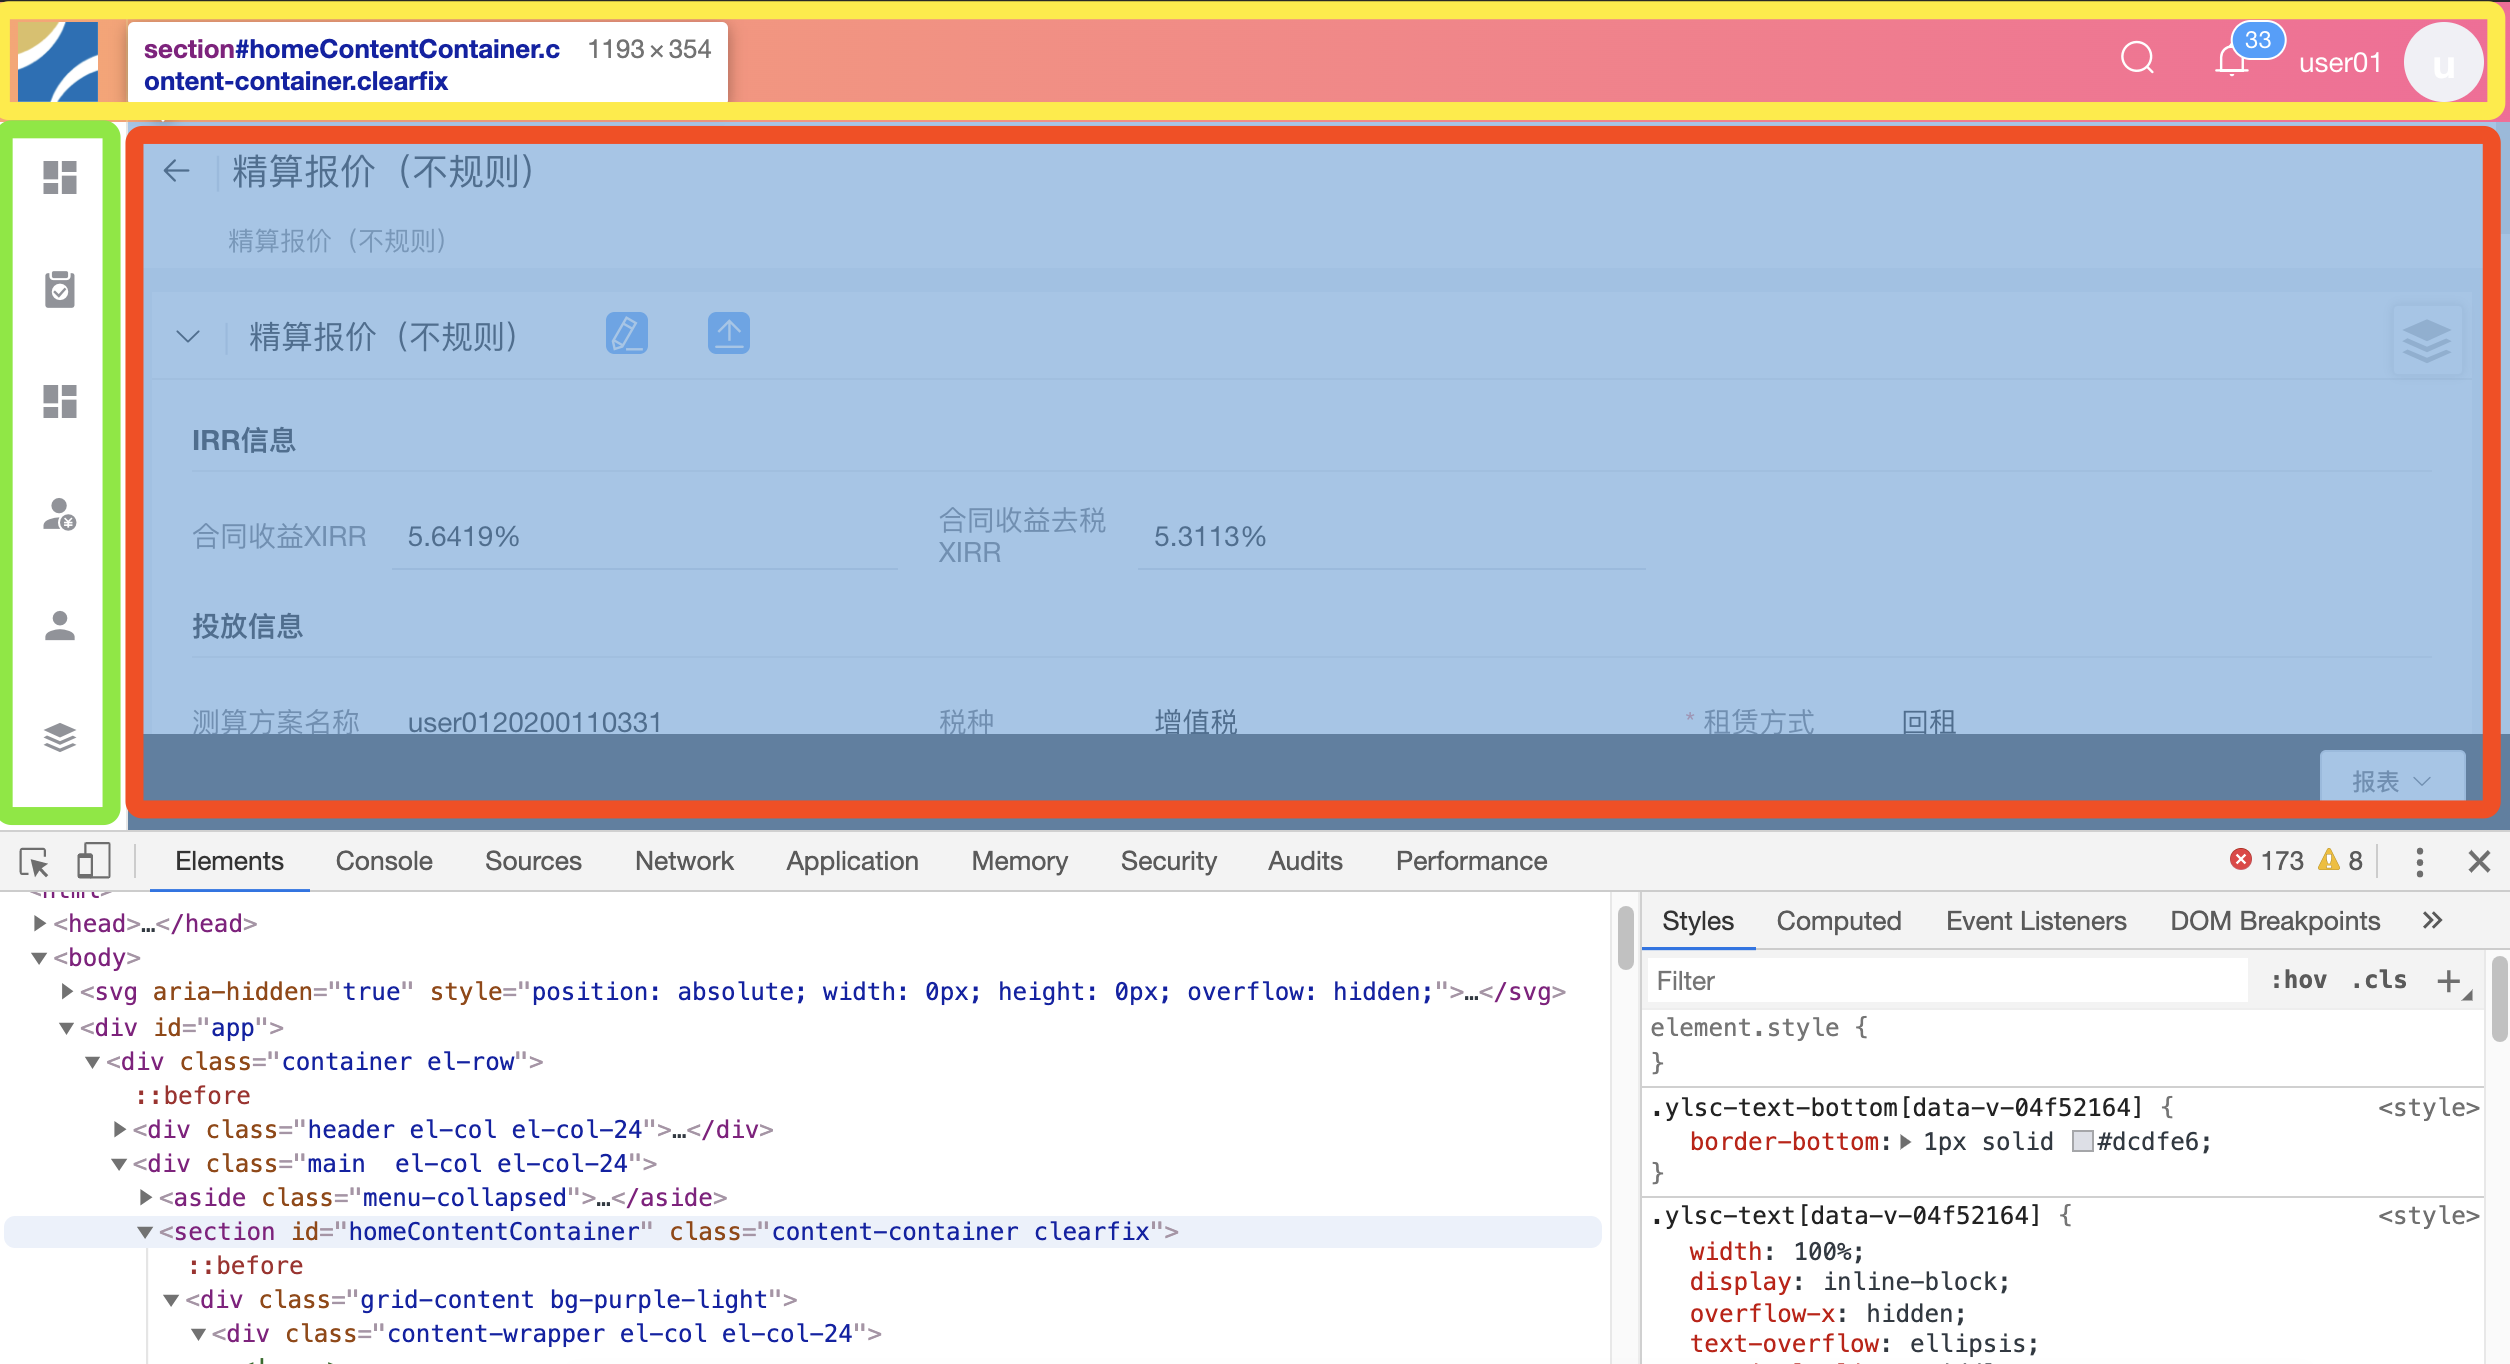The width and height of the screenshot is (2510, 1364).
Task: Click the #dcdfe6 border color swatch
Action: tap(2083, 1141)
